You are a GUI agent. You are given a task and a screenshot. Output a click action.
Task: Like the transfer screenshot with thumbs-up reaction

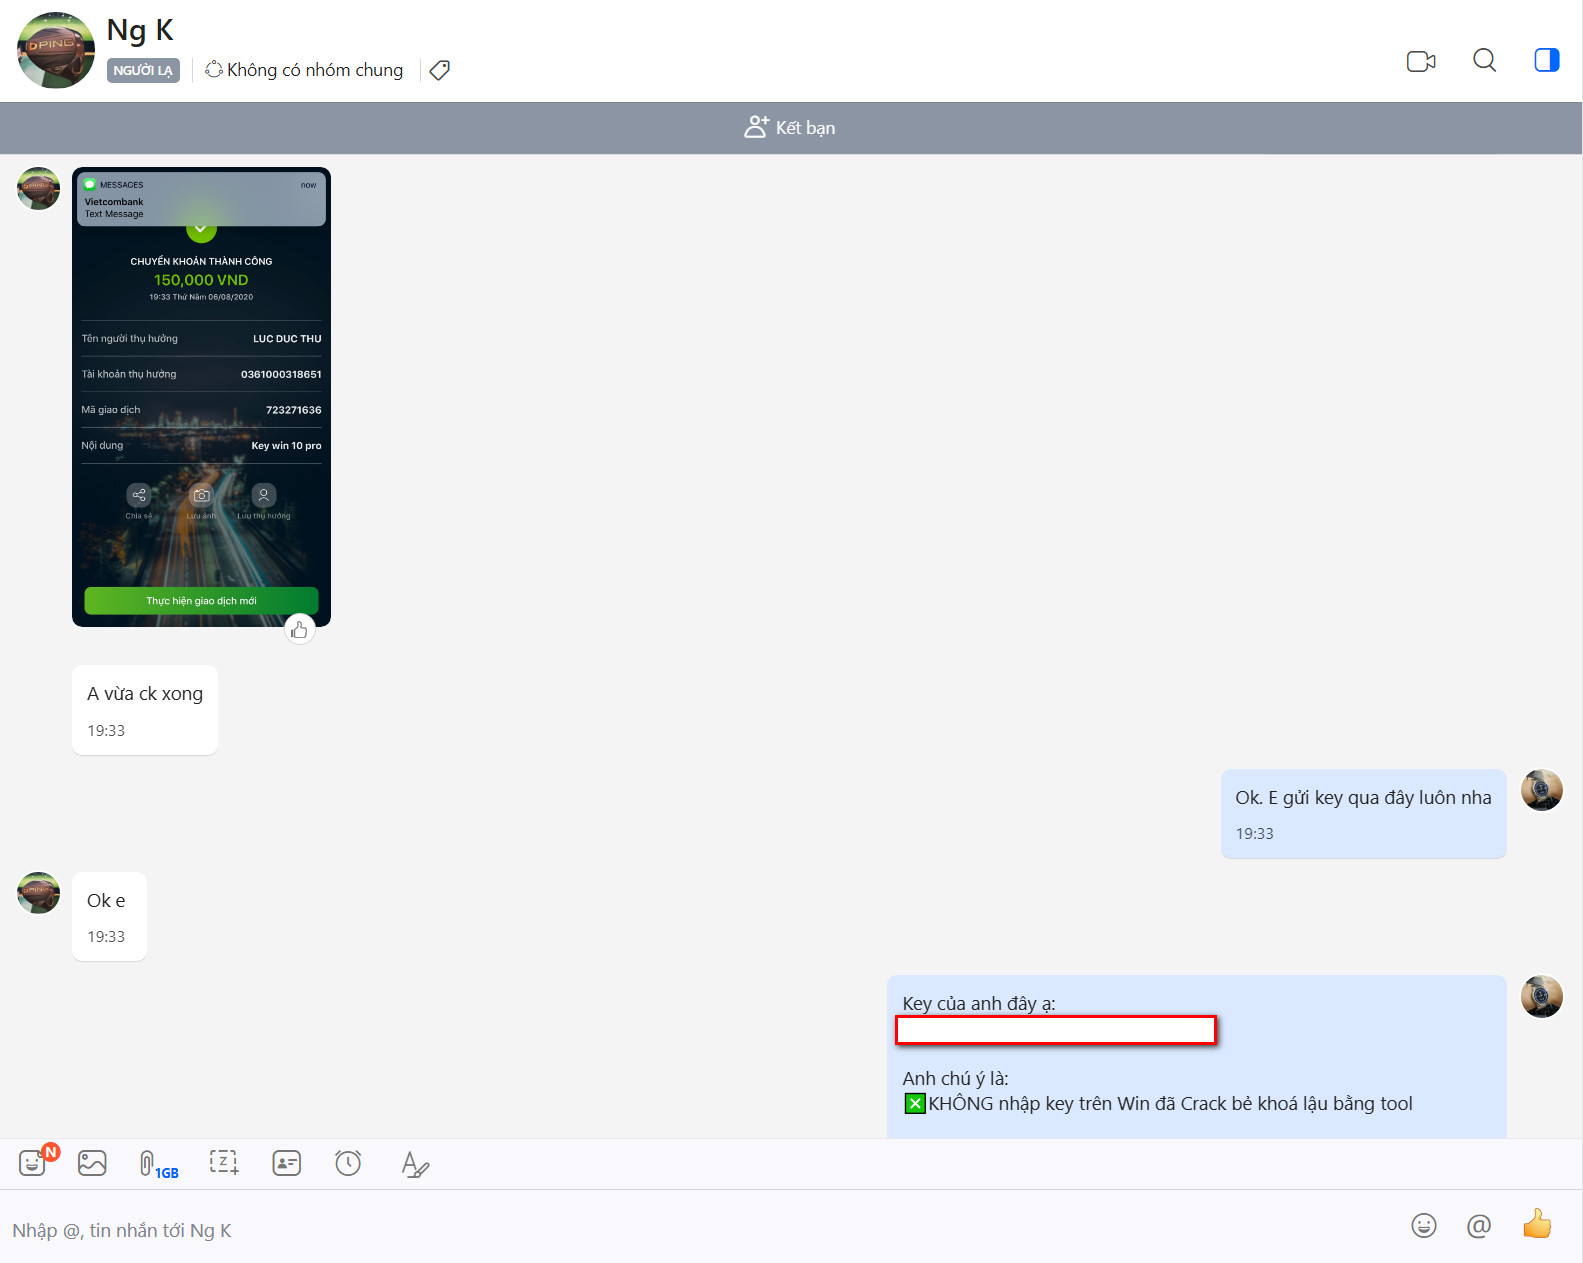(x=299, y=629)
